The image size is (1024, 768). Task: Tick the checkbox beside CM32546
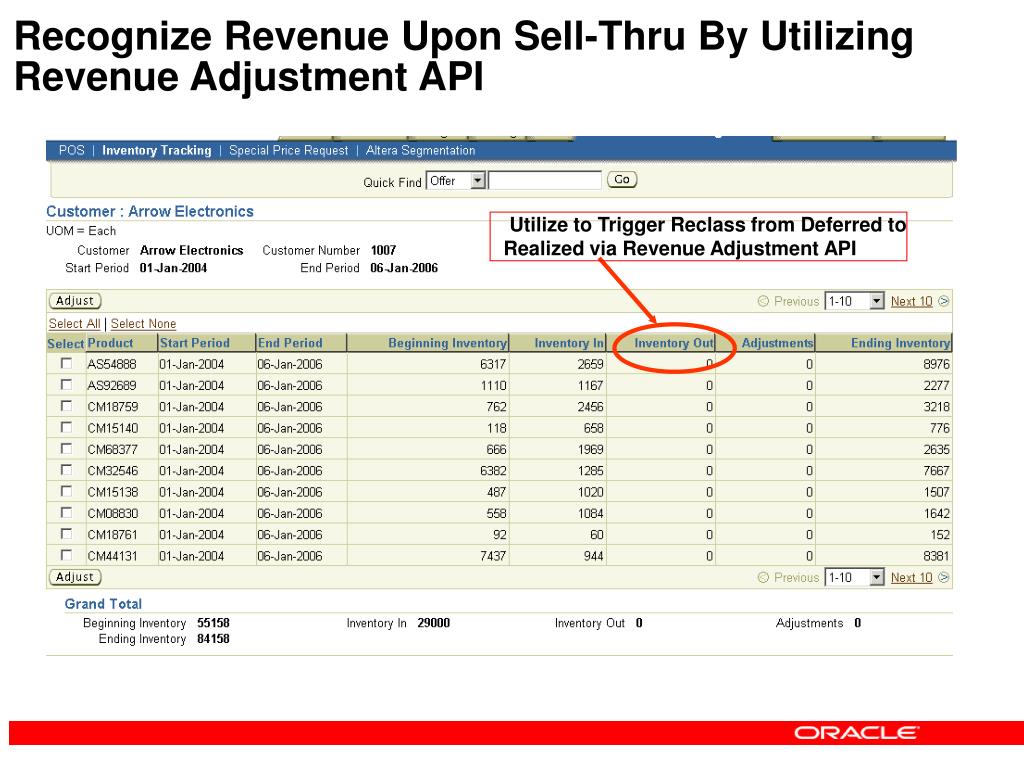click(x=66, y=470)
